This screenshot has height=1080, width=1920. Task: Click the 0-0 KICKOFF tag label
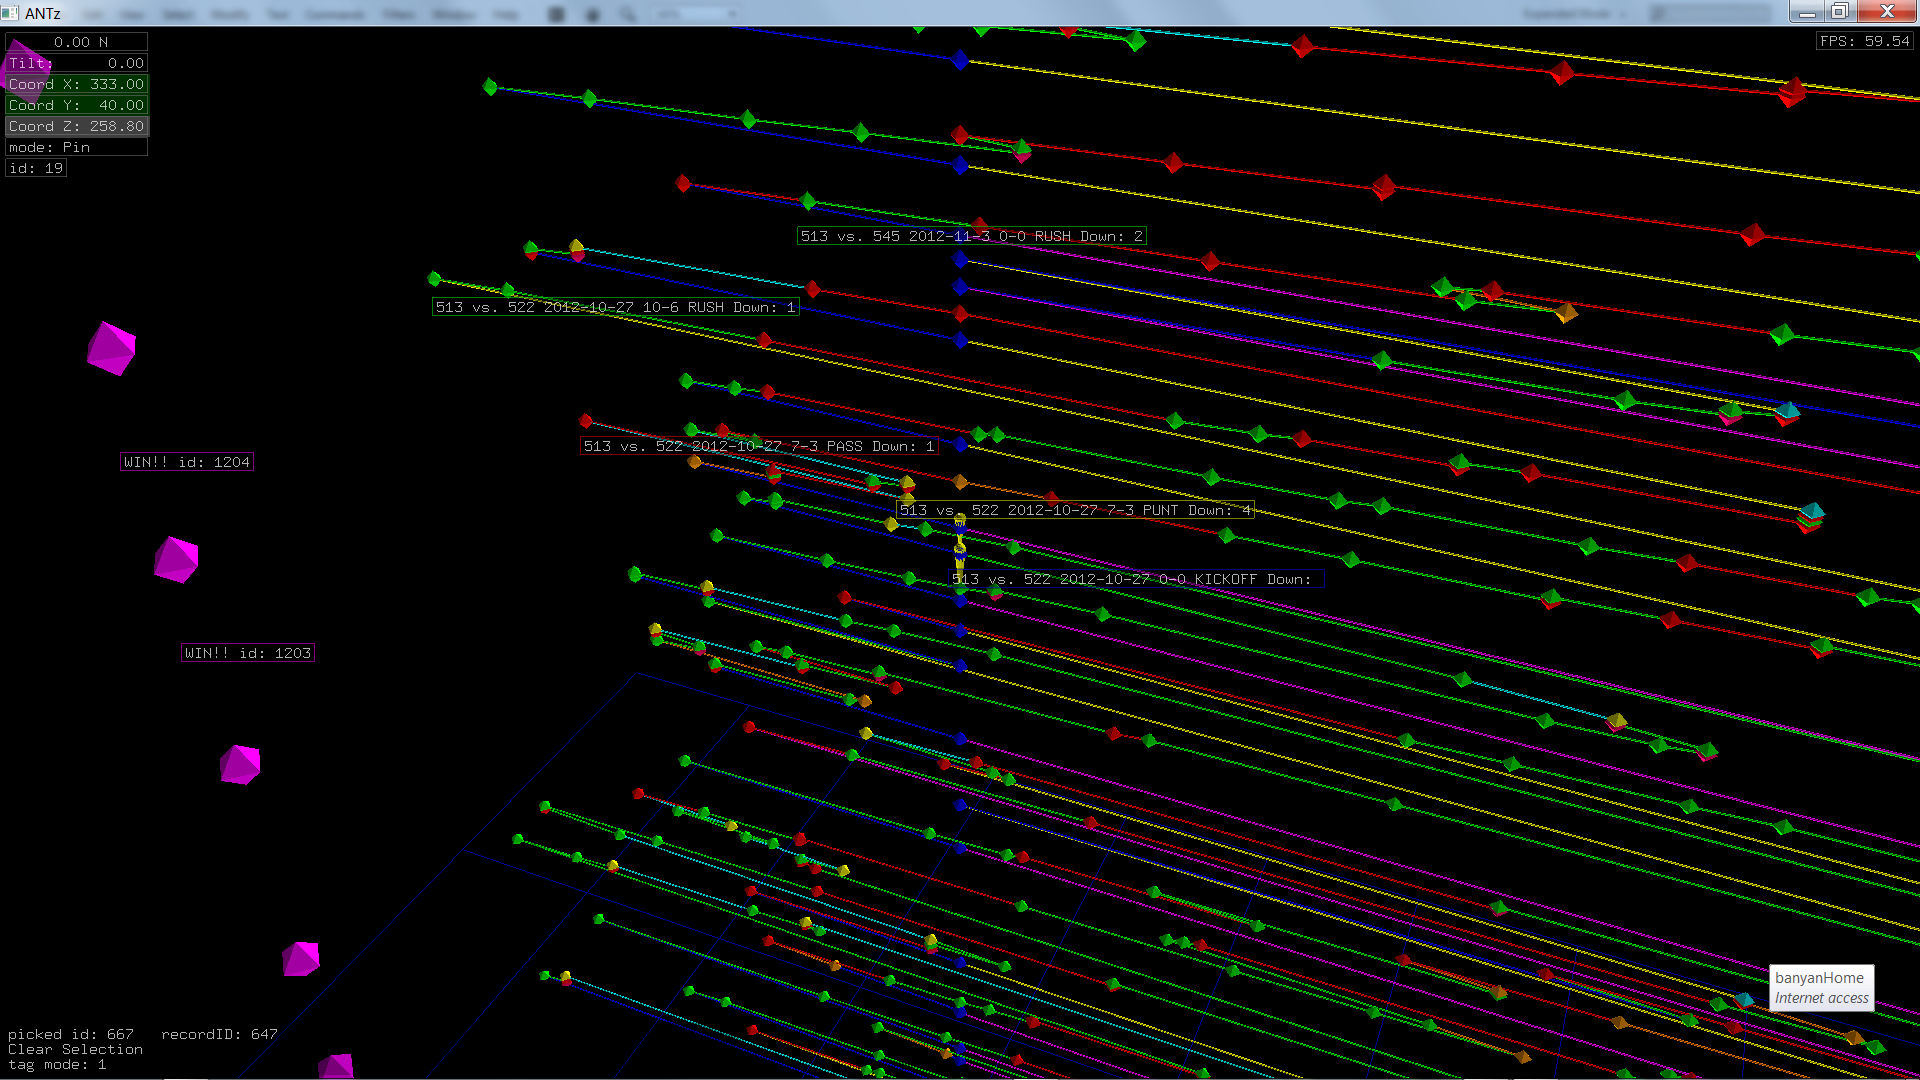(x=1135, y=579)
